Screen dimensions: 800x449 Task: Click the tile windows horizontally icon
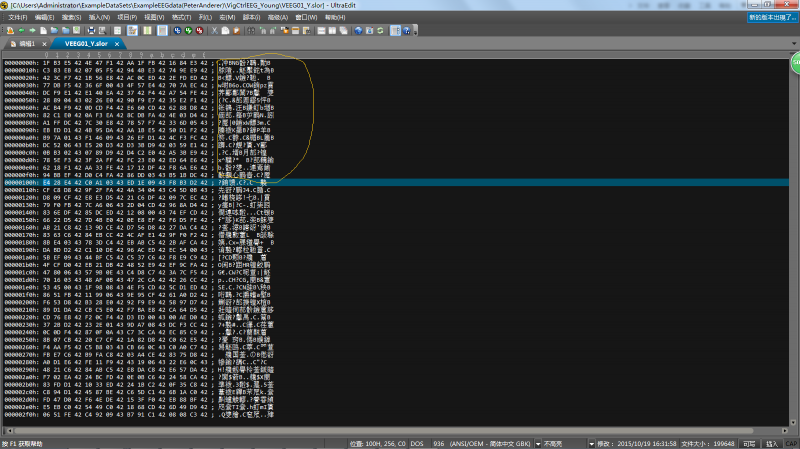(x=321, y=31)
